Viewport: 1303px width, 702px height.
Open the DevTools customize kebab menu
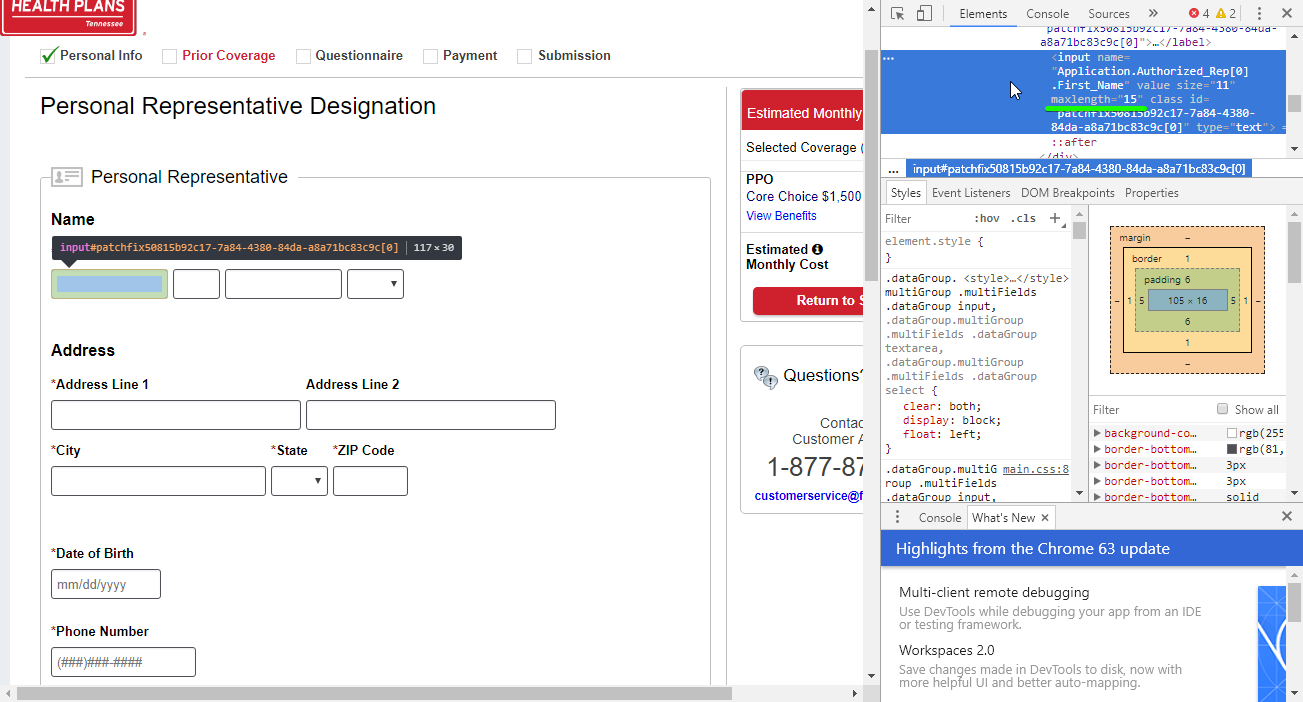[x=1259, y=14]
